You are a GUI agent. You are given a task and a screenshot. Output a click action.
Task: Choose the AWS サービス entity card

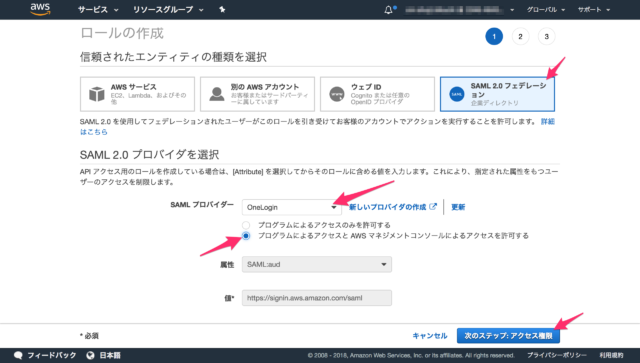137,94
